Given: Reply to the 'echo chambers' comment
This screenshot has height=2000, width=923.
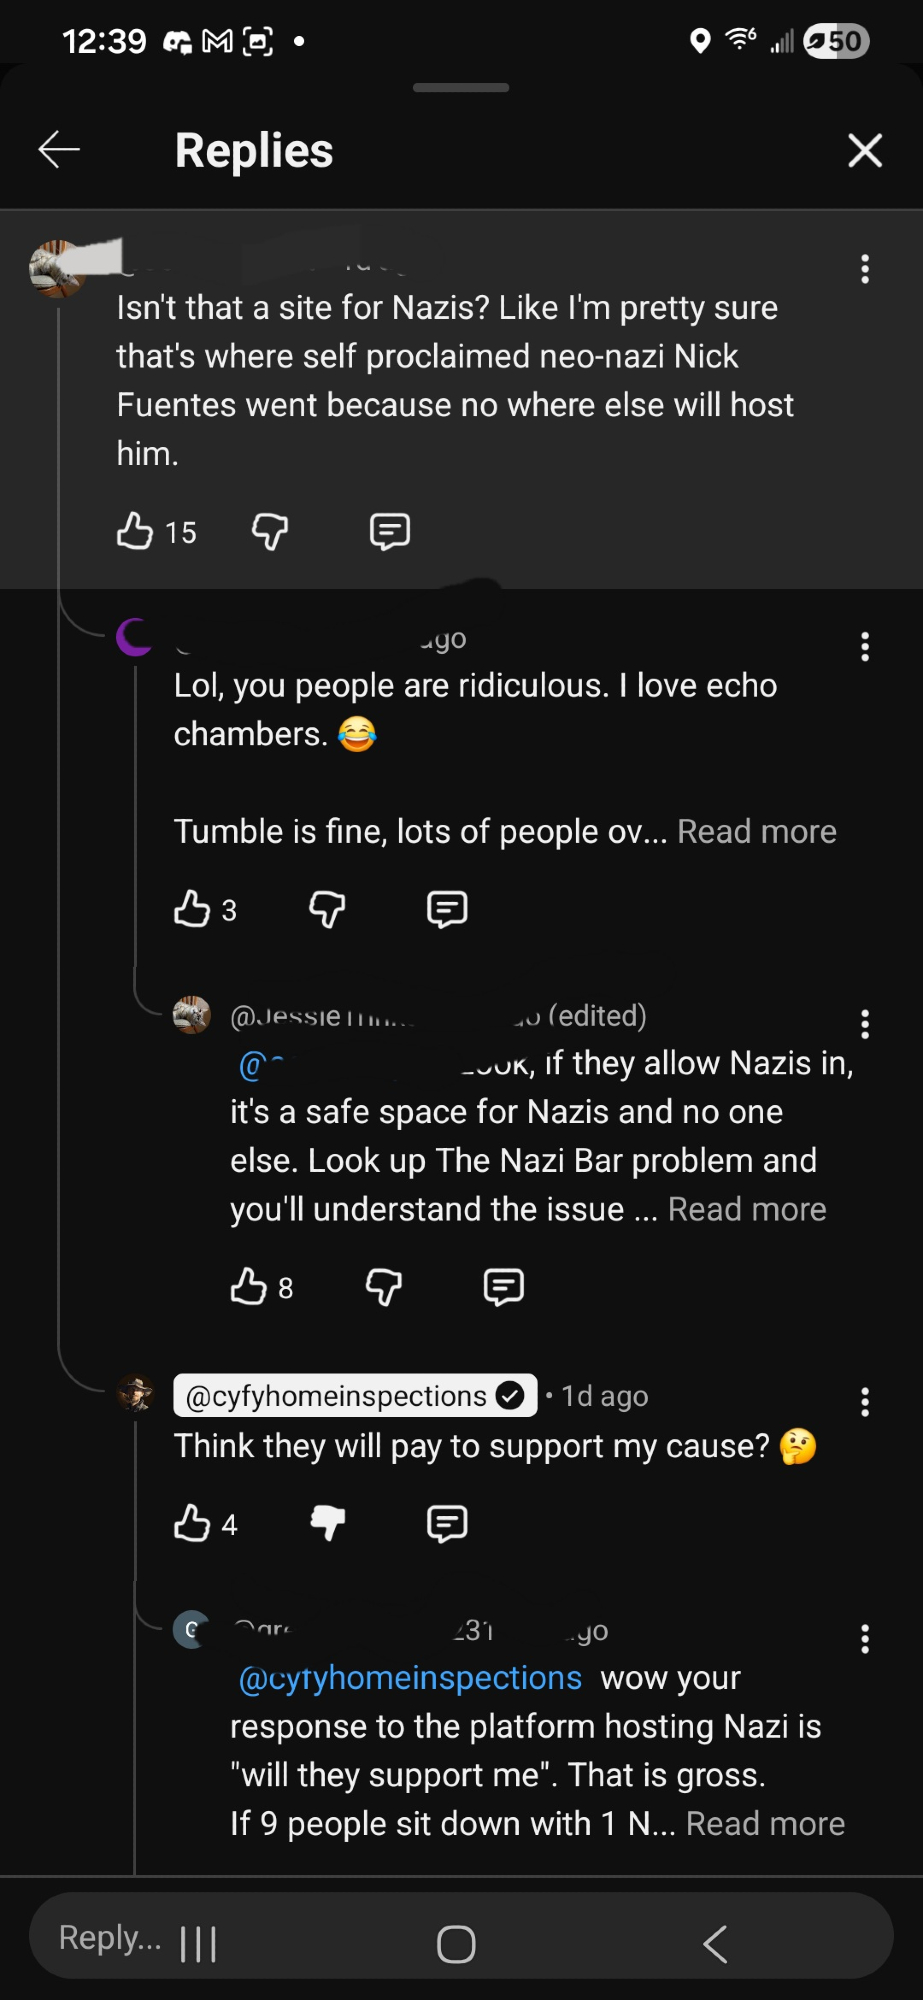Looking at the screenshot, I should click(446, 909).
